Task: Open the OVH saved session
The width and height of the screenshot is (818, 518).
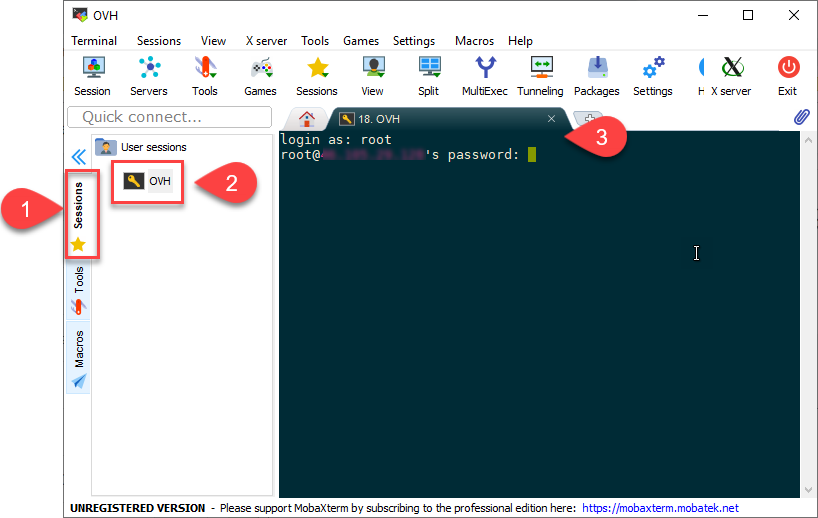Action: click(x=148, y=181)
